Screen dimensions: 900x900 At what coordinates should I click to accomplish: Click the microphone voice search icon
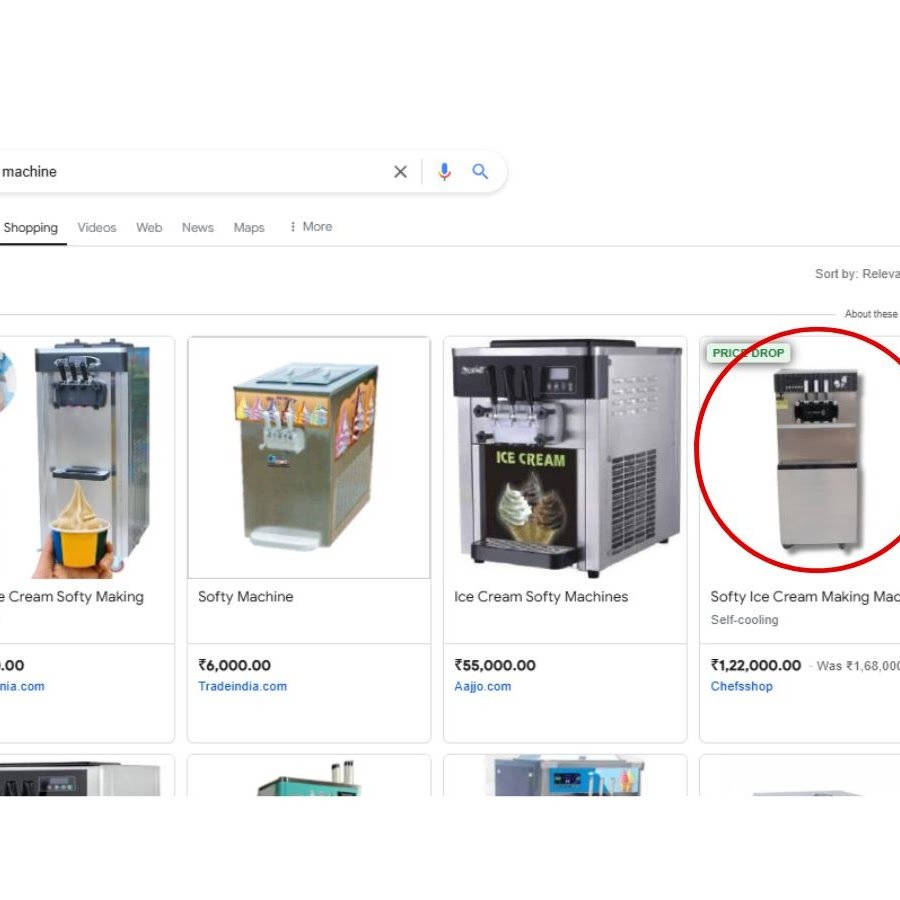pyautogui.click(x=444, y=172)
